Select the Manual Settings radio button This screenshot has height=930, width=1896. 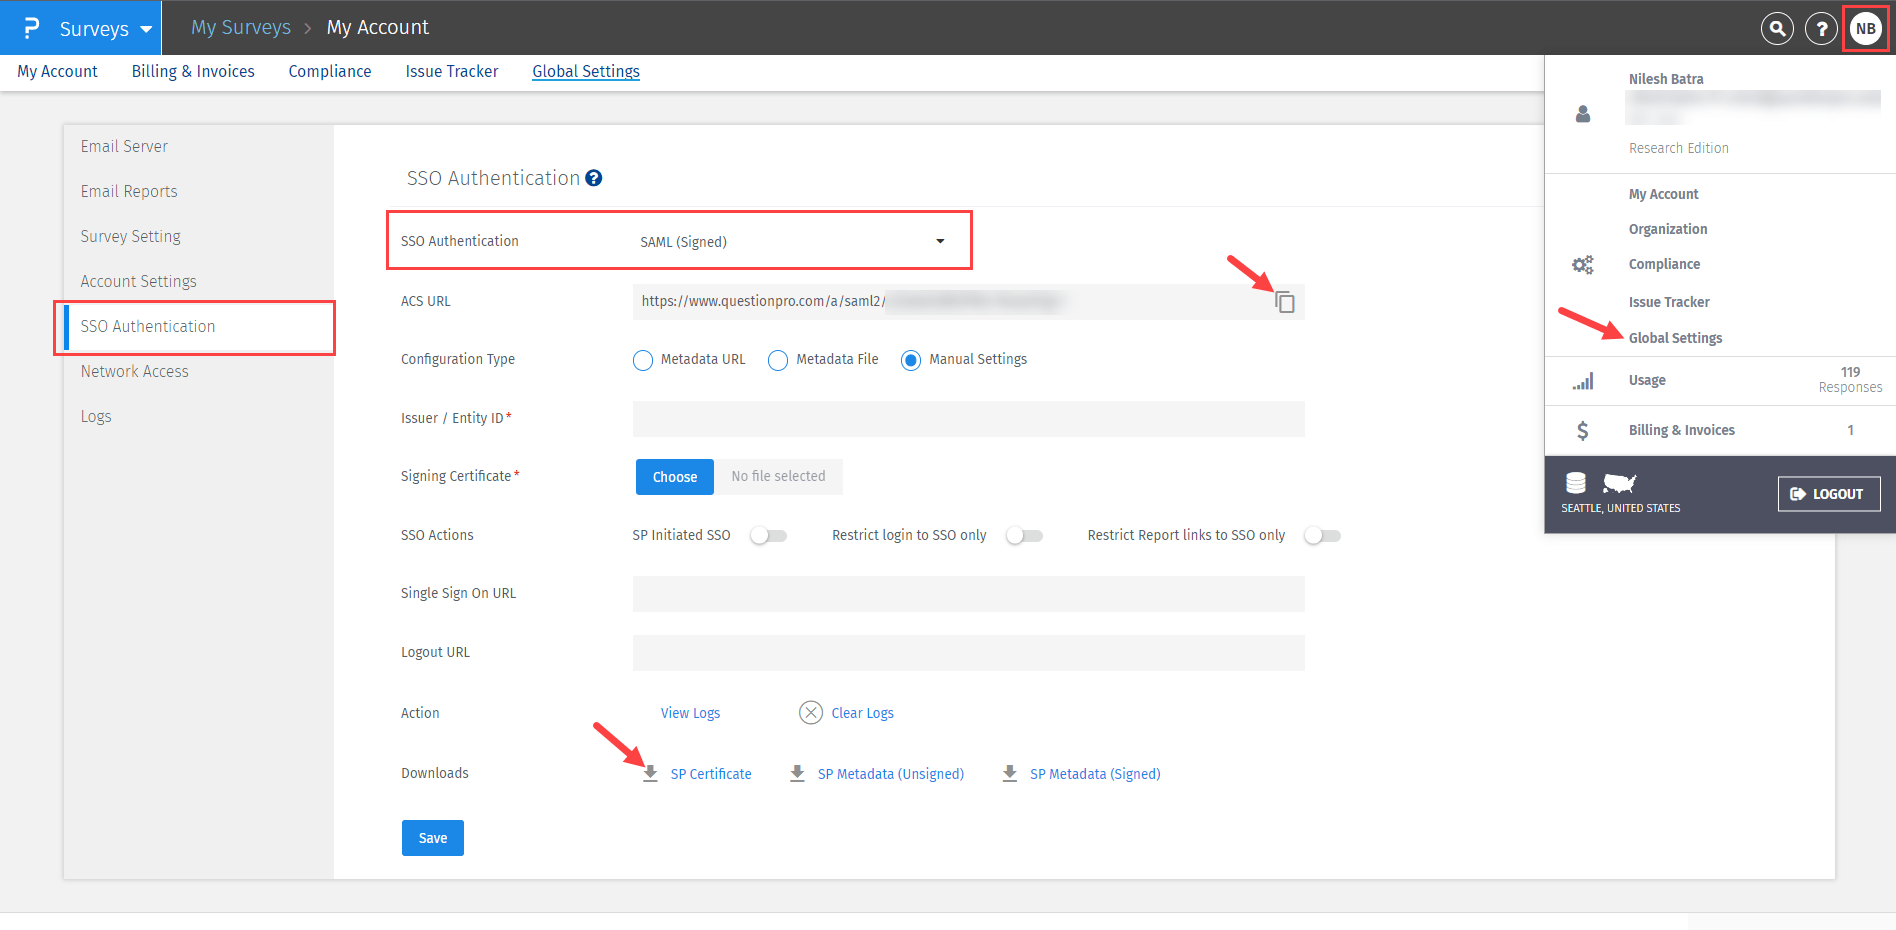(x=911, y=360)
